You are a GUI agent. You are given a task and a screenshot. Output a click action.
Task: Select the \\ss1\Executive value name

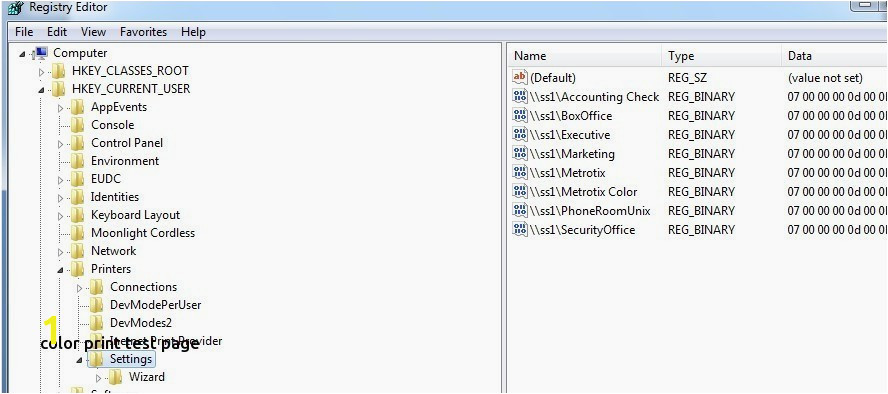[x=570, y=135]
